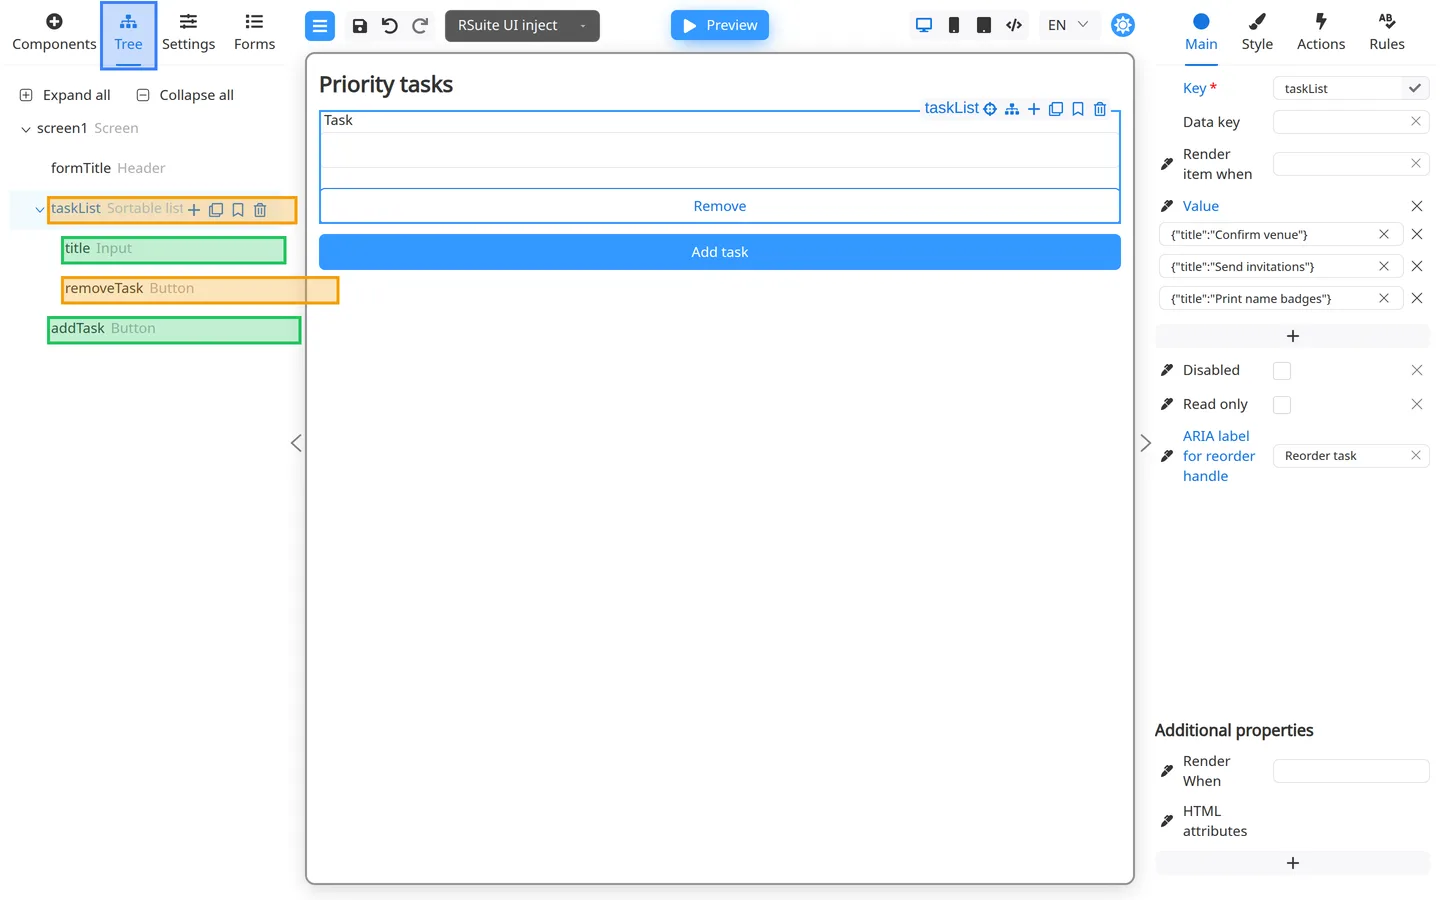Open the RSuite UI inject dropdown

pos(522,26)
